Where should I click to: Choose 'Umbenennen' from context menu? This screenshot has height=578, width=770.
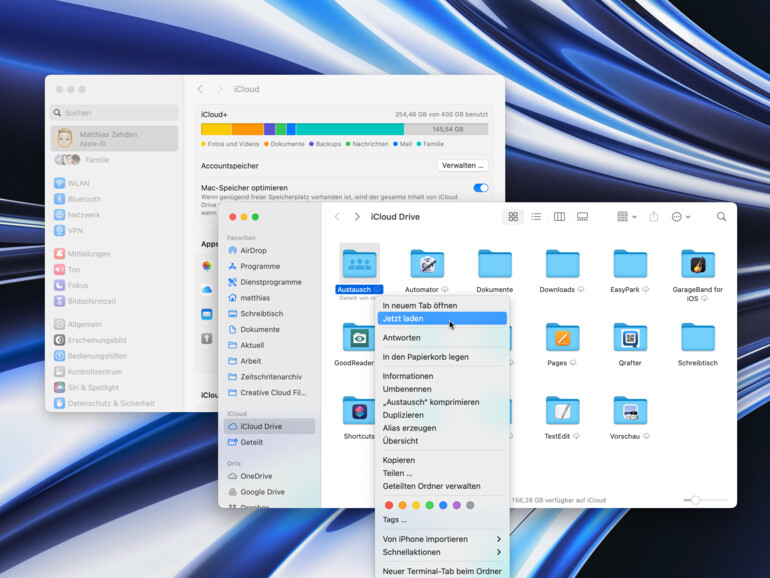coord(442,389)
